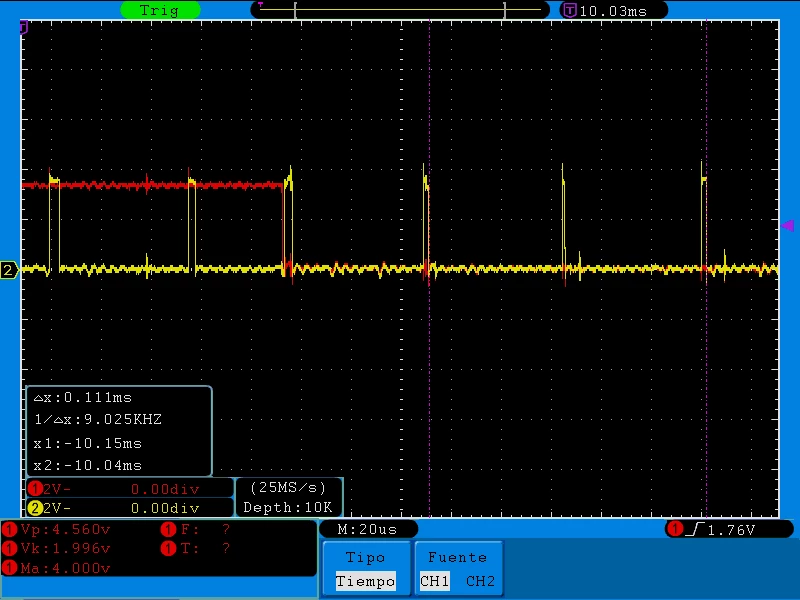Screen dimensions: 800x600
Task: Click the purple trigger level arrow
Action: click(787, 225)
